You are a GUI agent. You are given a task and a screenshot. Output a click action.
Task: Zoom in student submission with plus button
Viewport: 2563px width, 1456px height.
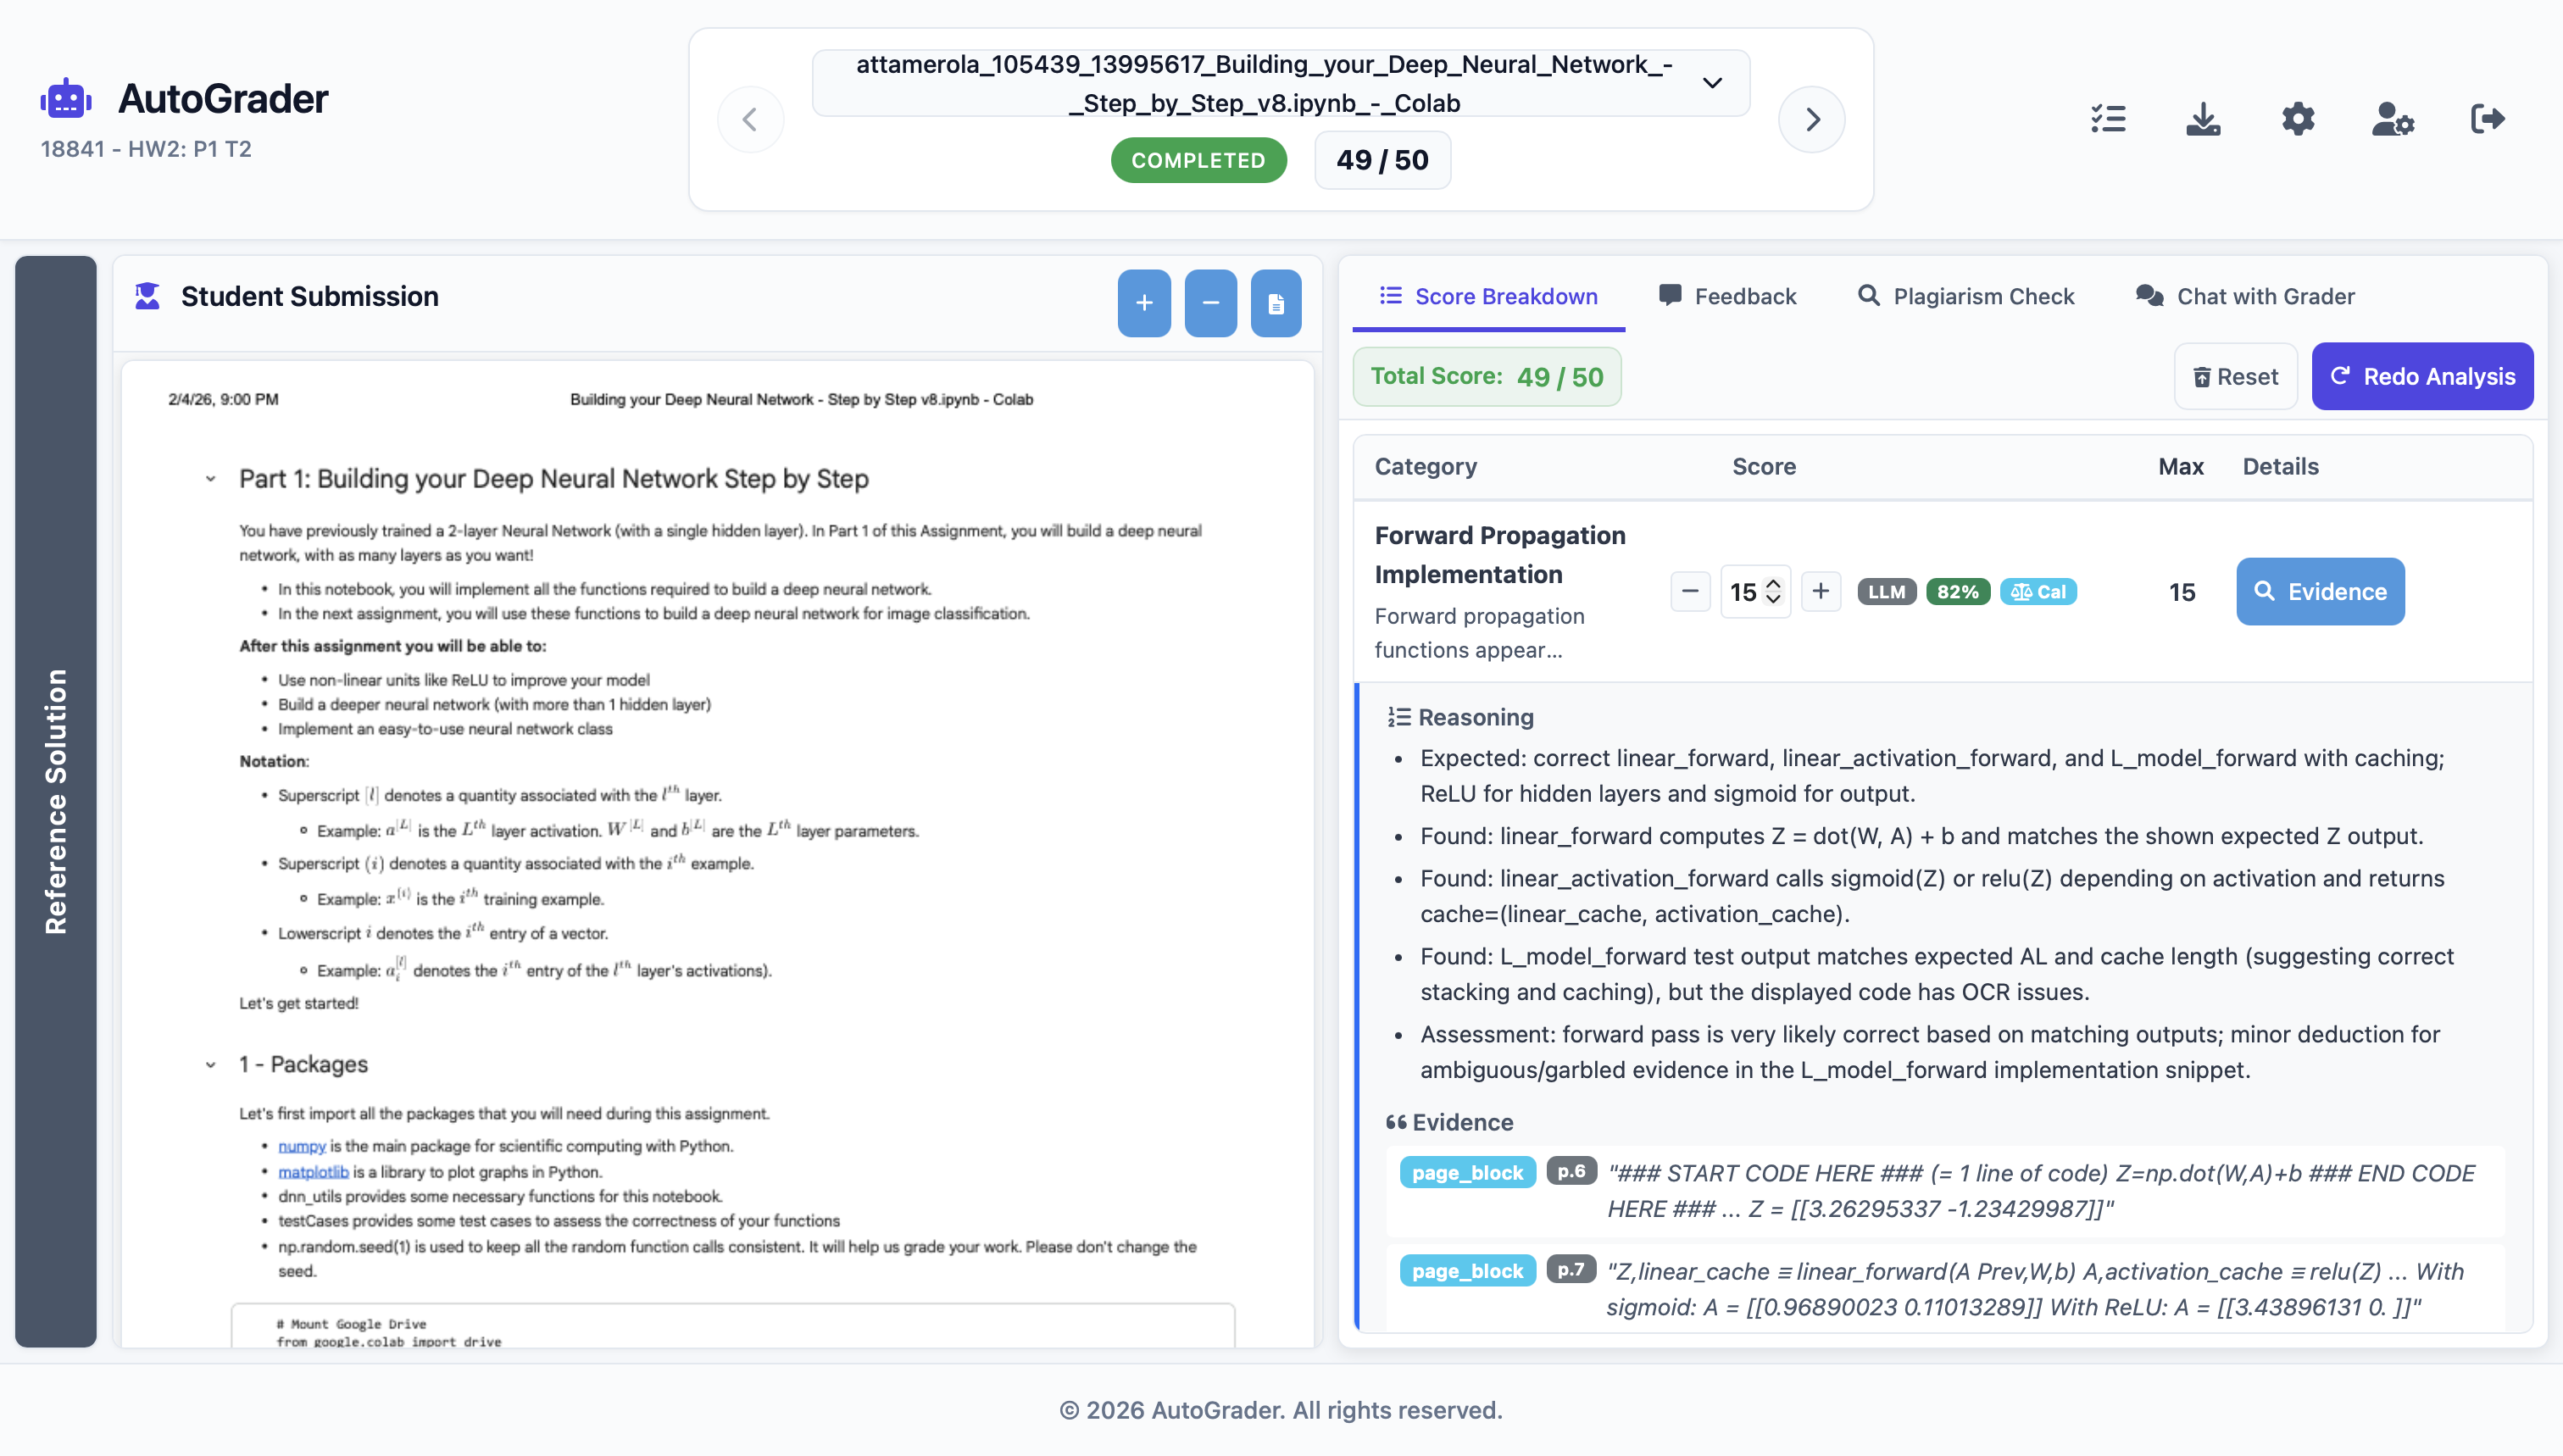coord(1144,303)
